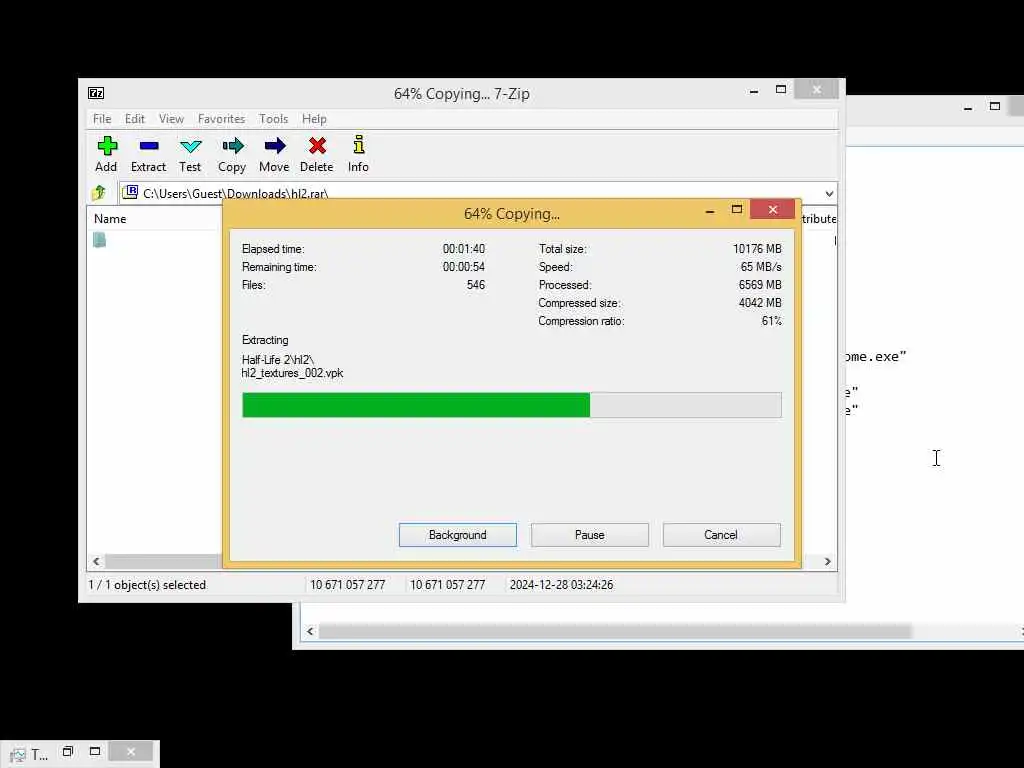Click the hl2_textures_002.vpk filename text
Image resolution: width=1024 pixels, height=768 pixels.
pyautogui.click(x=292, y=374)
